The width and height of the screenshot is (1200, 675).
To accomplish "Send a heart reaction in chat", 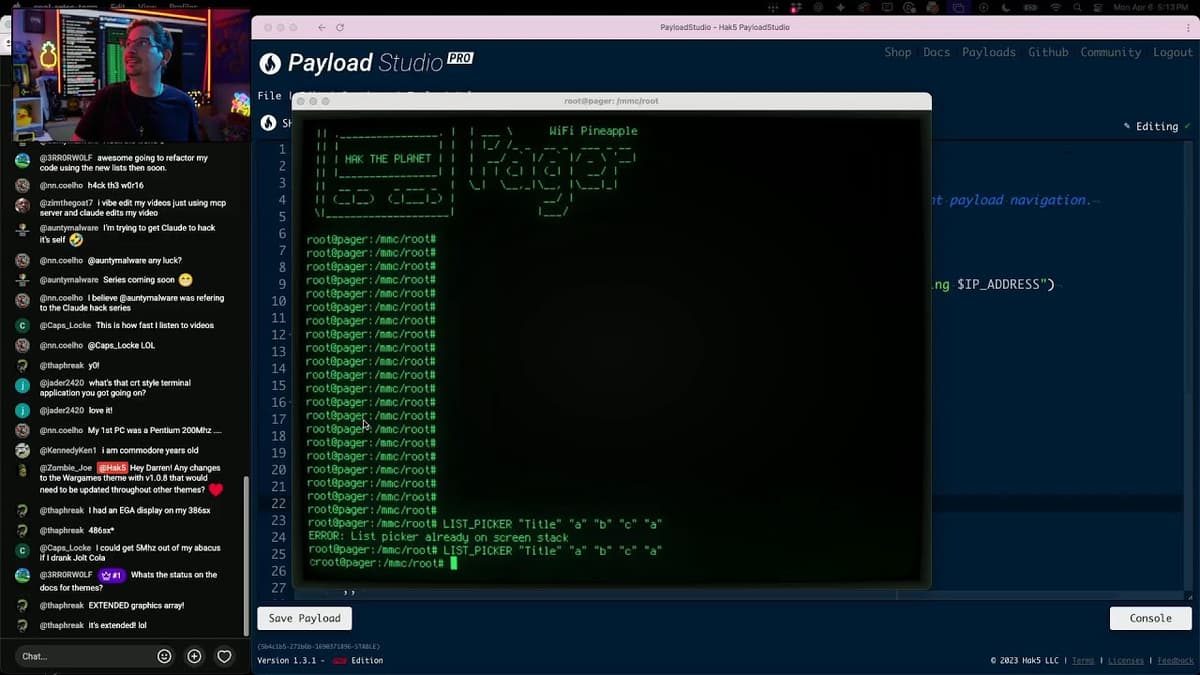I will (225, 656).
